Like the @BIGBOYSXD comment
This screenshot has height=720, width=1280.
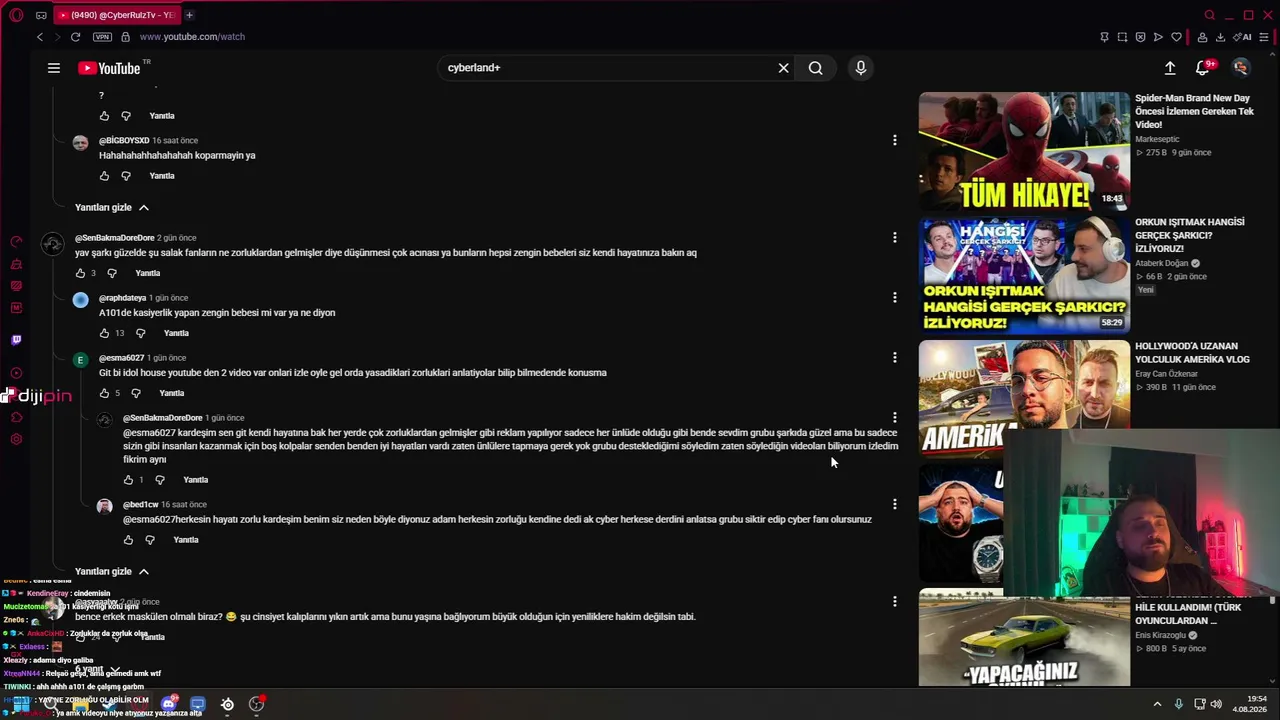(x=104, y=176)
